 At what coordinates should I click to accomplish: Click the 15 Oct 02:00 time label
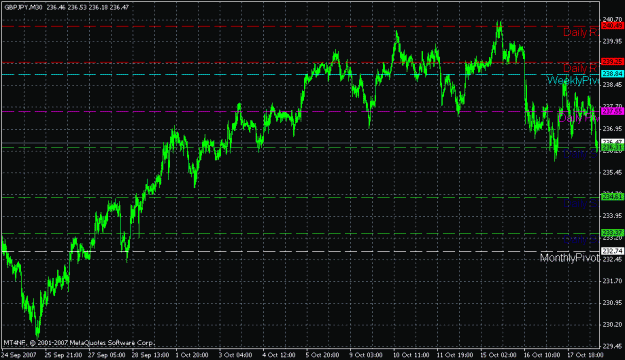coord(498,355)
